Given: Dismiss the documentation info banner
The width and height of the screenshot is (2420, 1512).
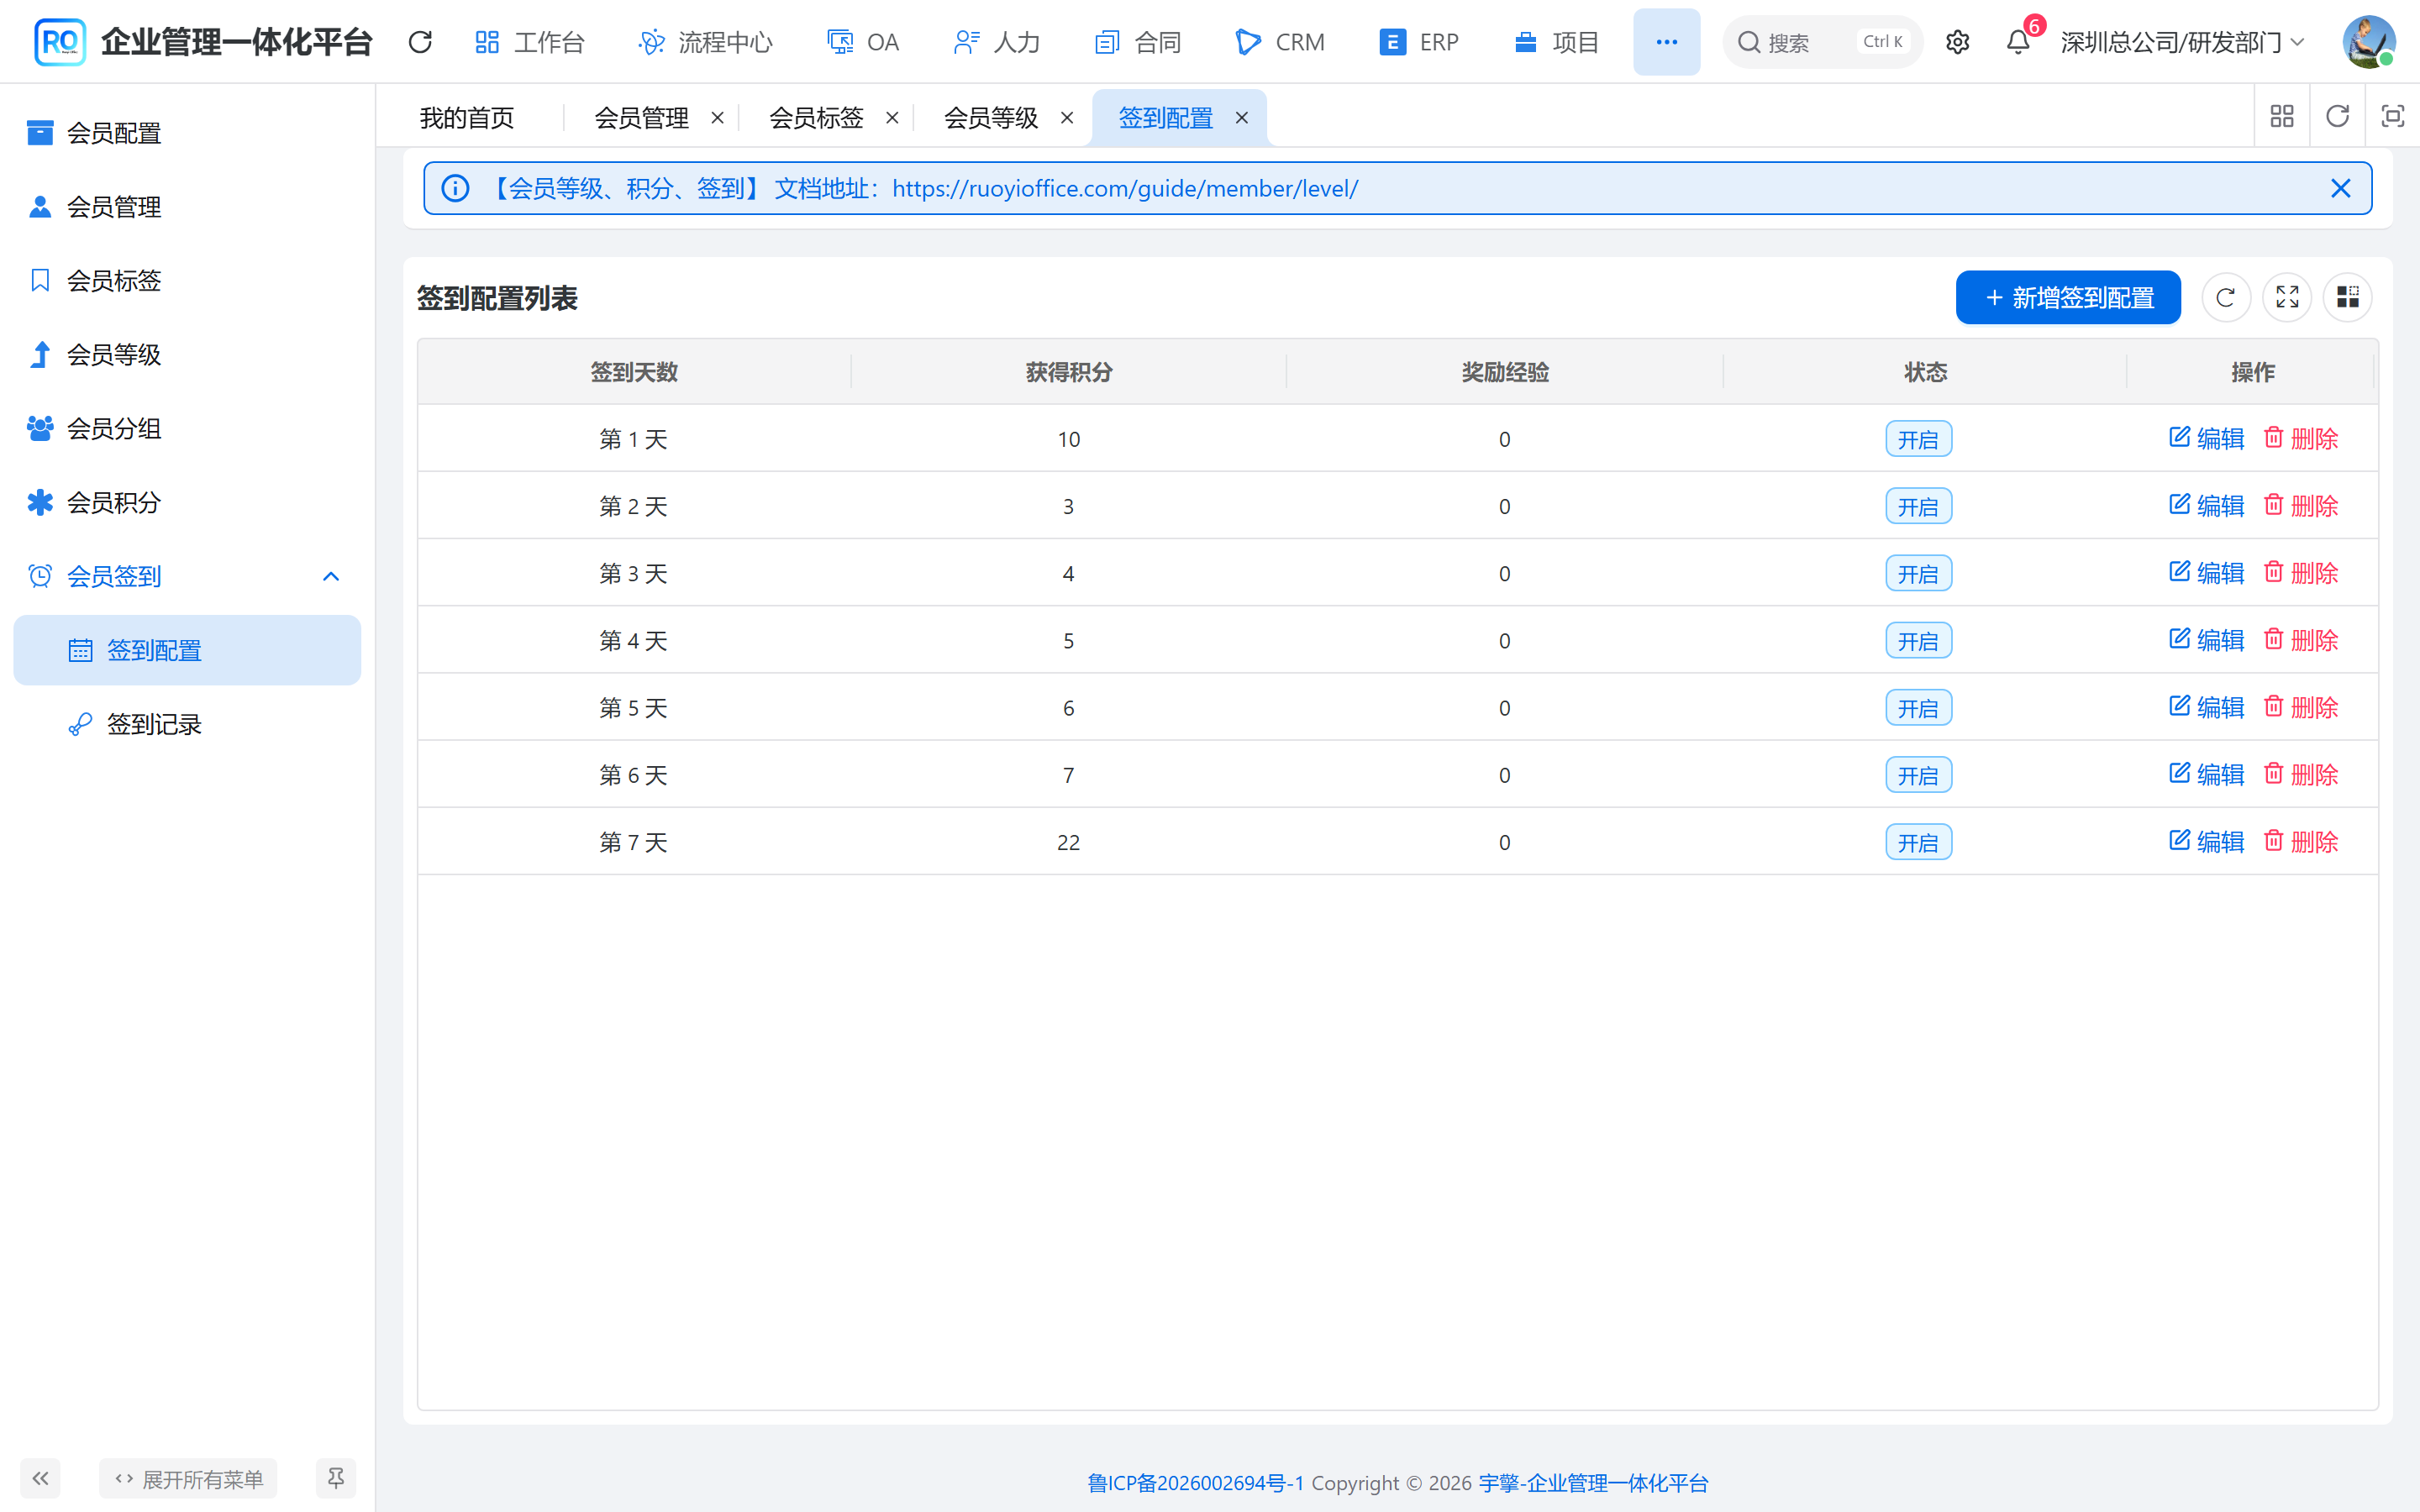Looking at the screenshot, I should 2341,188.
